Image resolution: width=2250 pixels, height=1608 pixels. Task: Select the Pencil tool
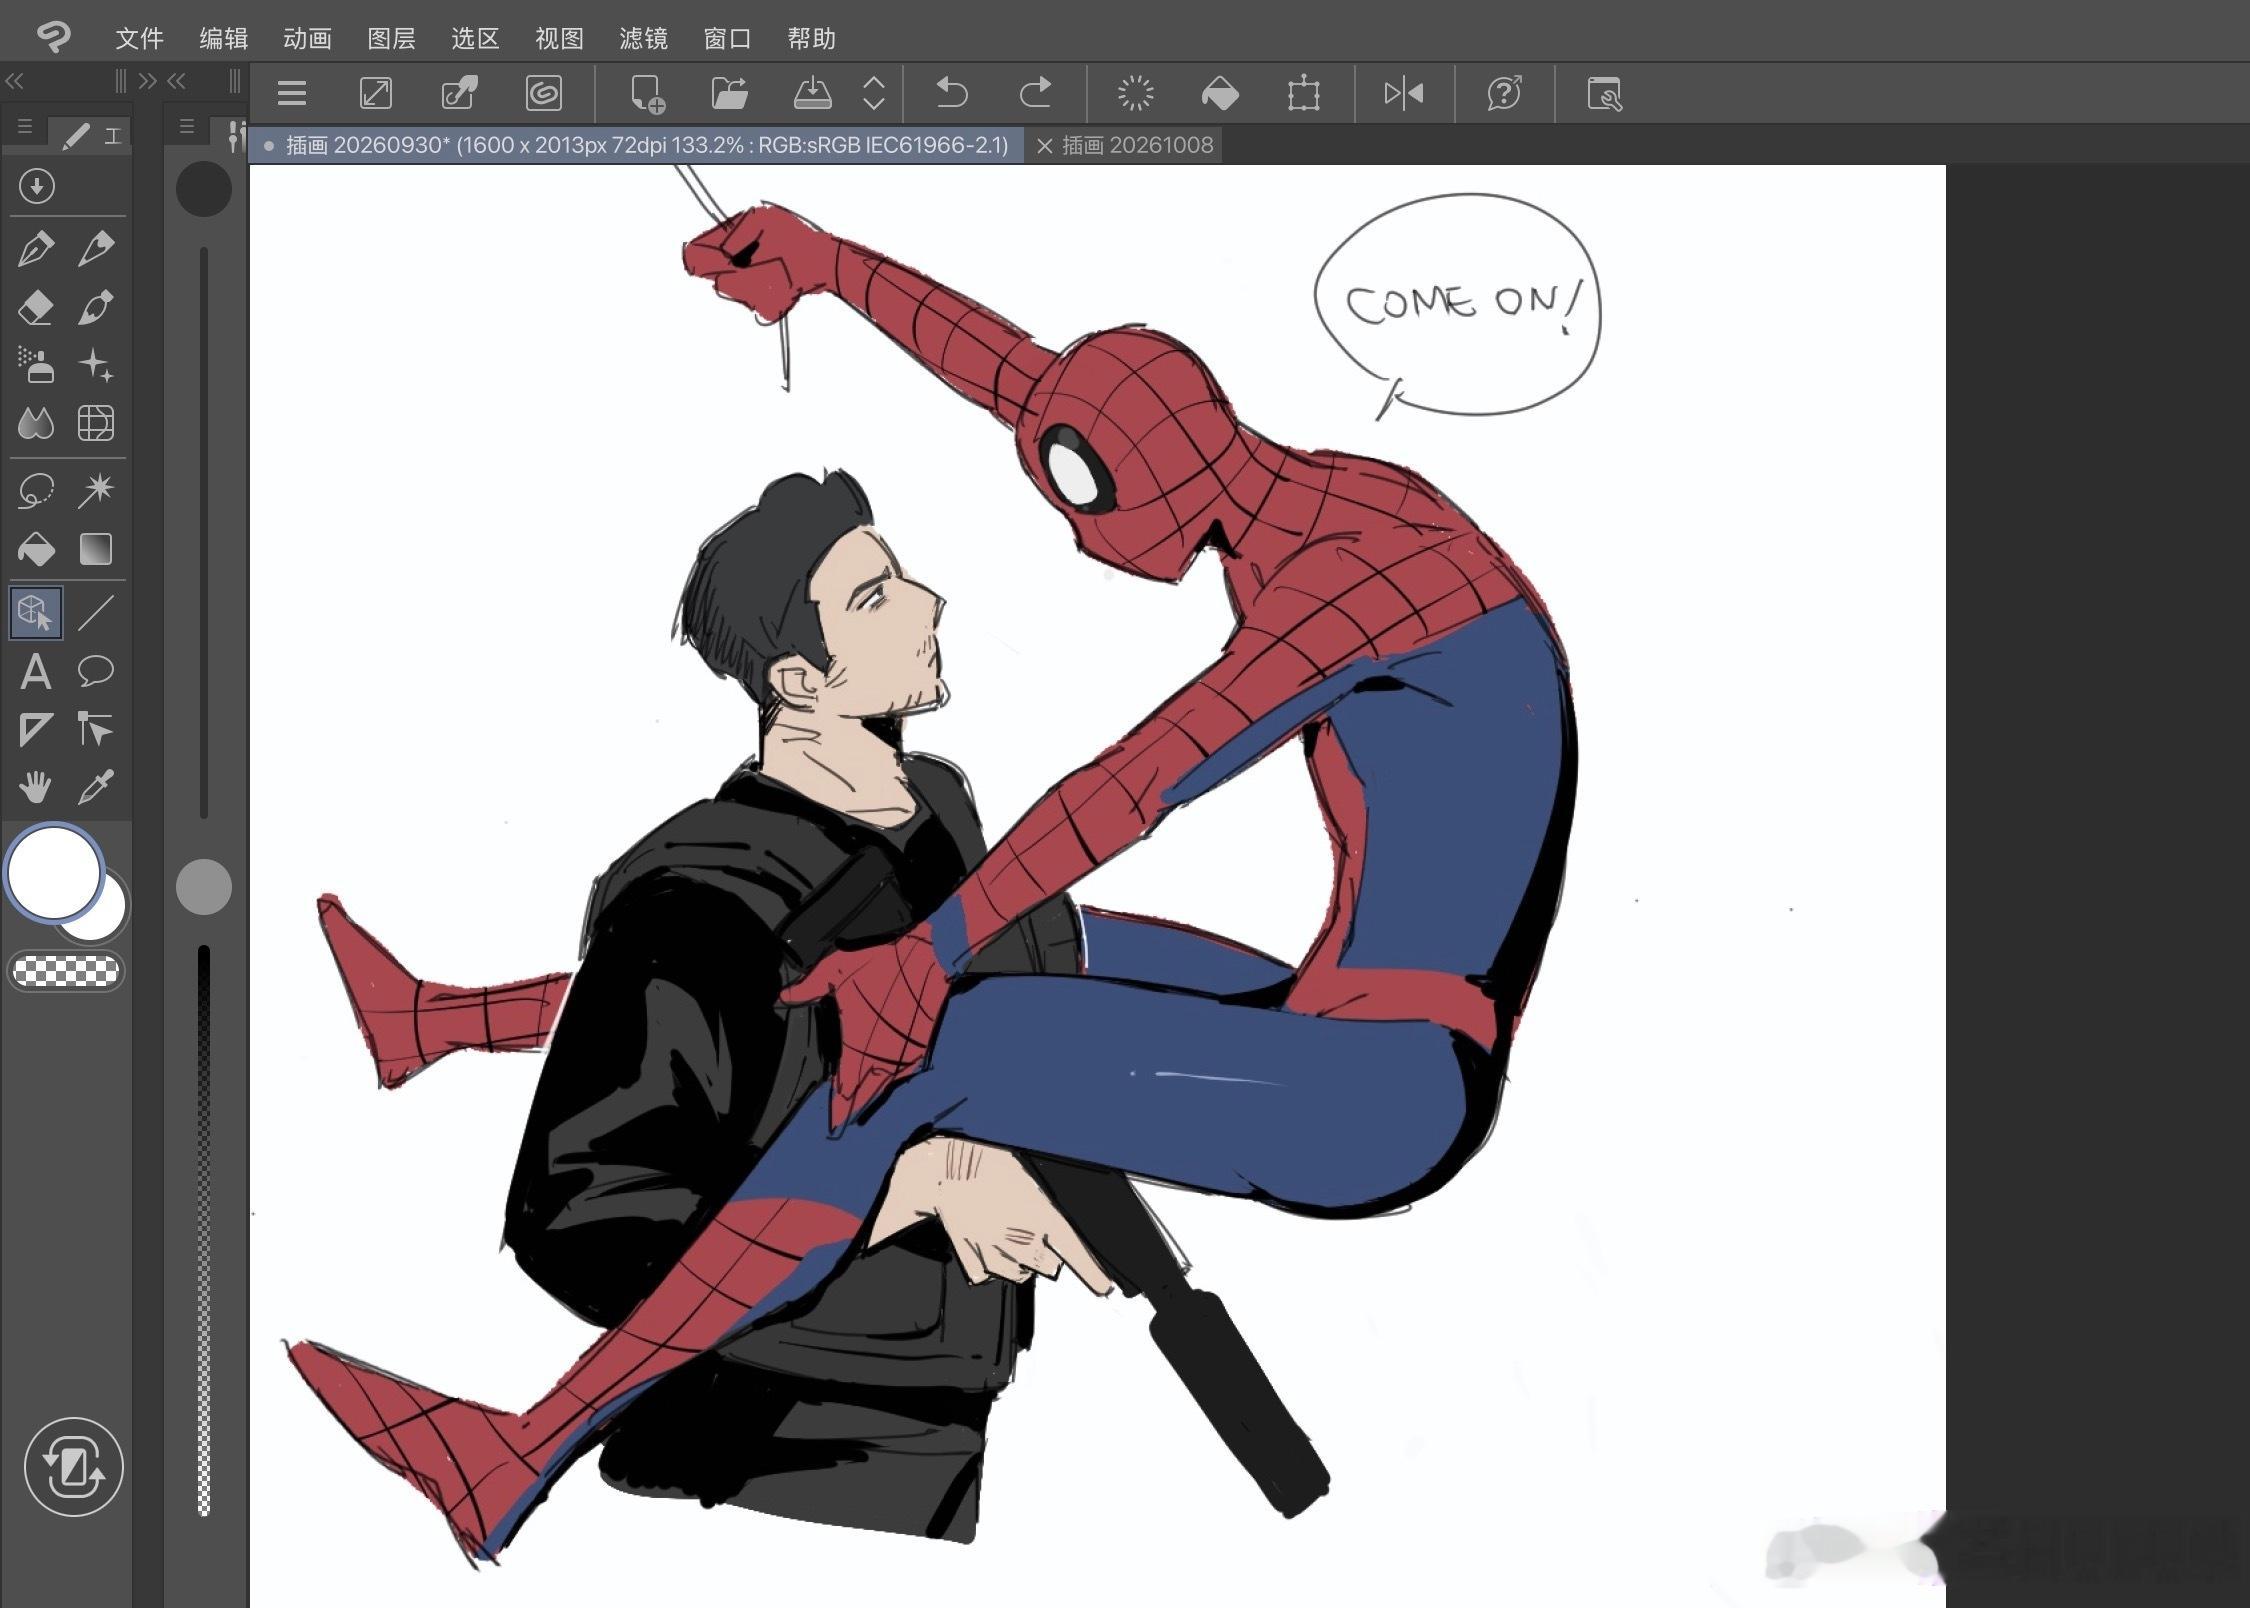(x=96, y=247)
